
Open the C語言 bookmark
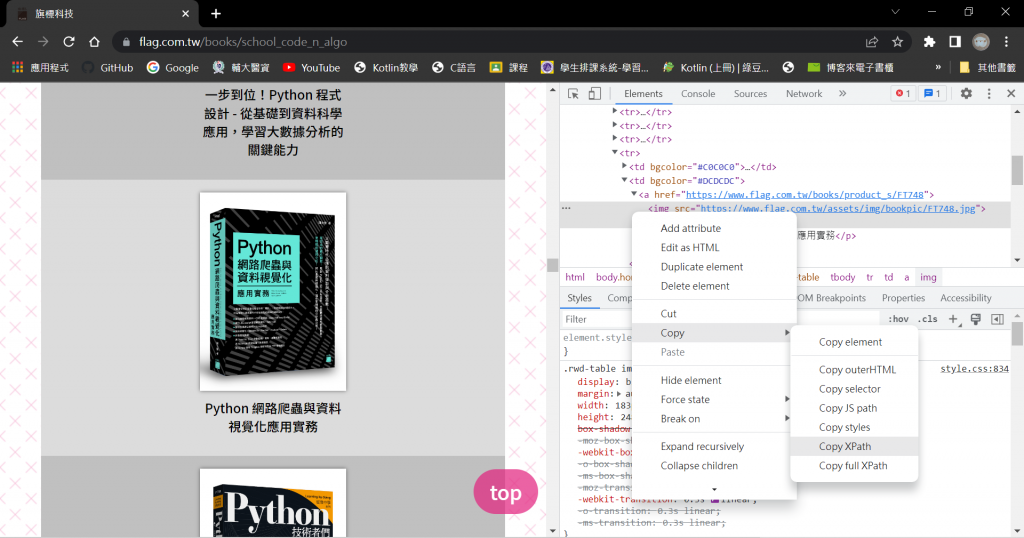[454, 67]
